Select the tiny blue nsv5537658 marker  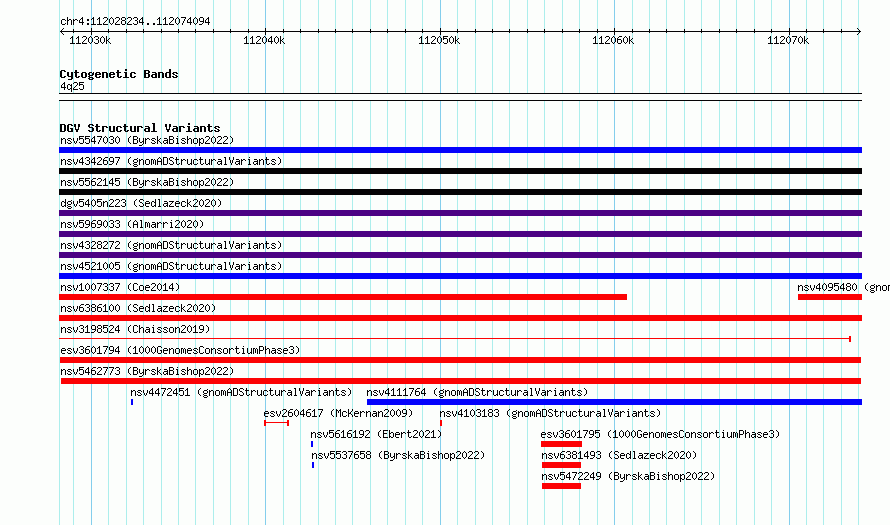point(313,465)
